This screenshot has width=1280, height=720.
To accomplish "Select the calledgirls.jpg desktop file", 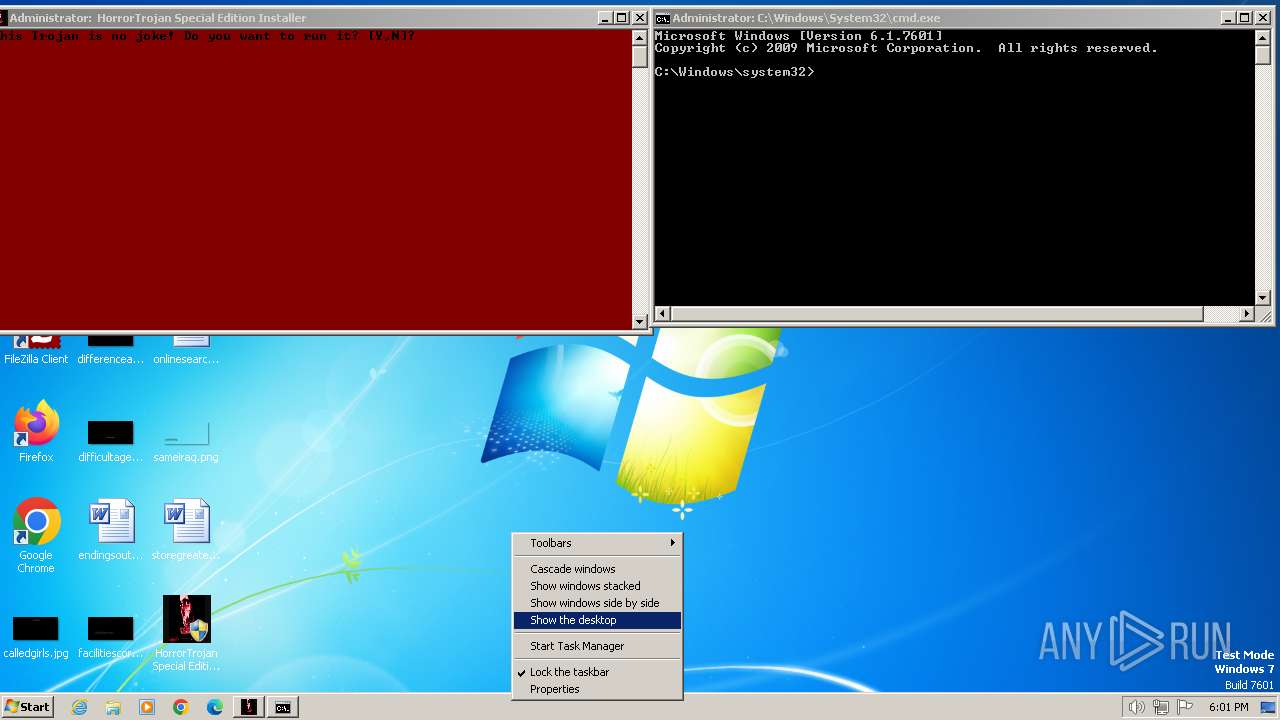I will (36, 637).
